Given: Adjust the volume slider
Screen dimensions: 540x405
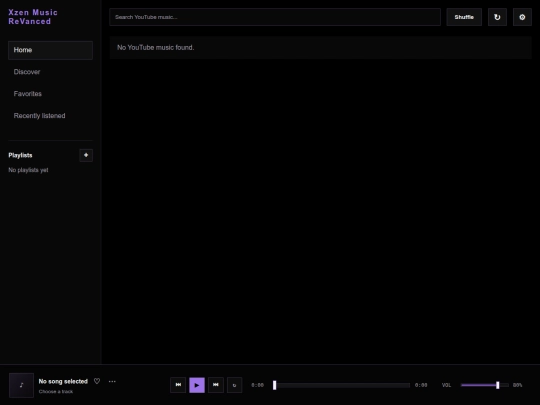Looking at the screenshot, I should point(485,385).
